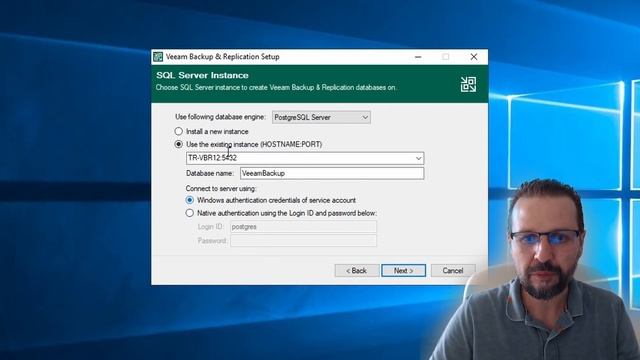Cancel the Veeam setup wizard
Image resolution: width=640 pixels, height=360 pixels.
click(x=453, y=271)
